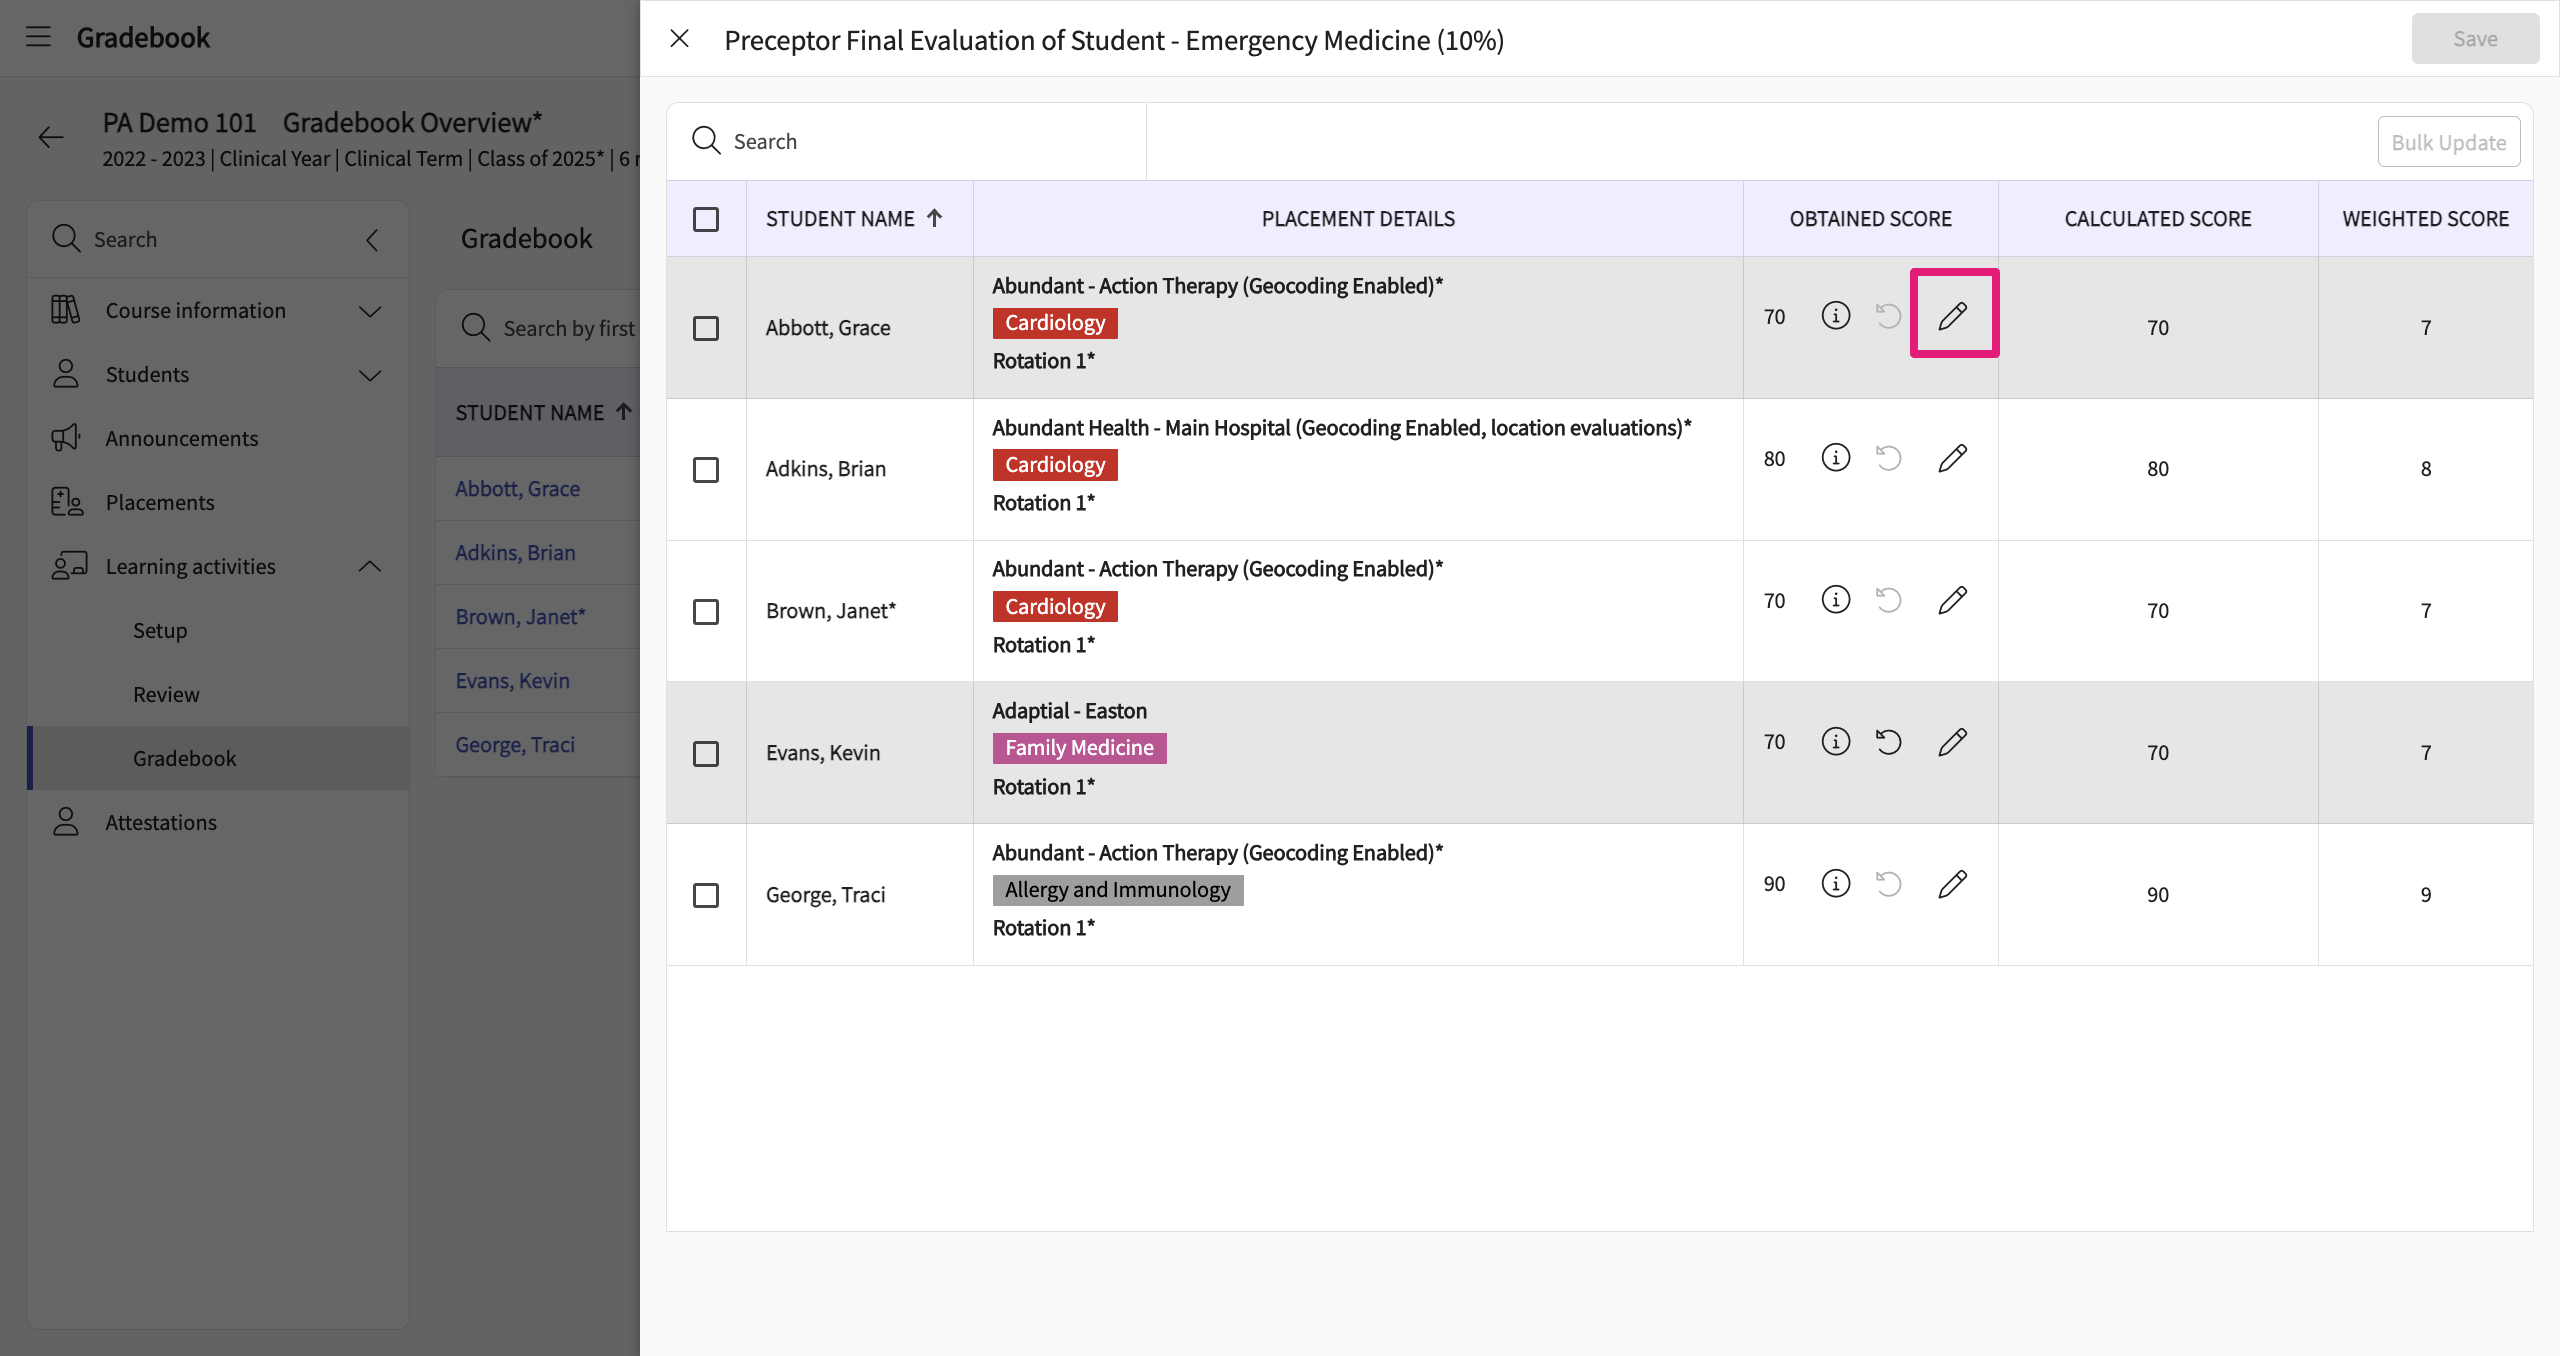Open score info for Adkins, Brian
2560x1356 pixels.
pyautogui.click(x=1835, y=458)
